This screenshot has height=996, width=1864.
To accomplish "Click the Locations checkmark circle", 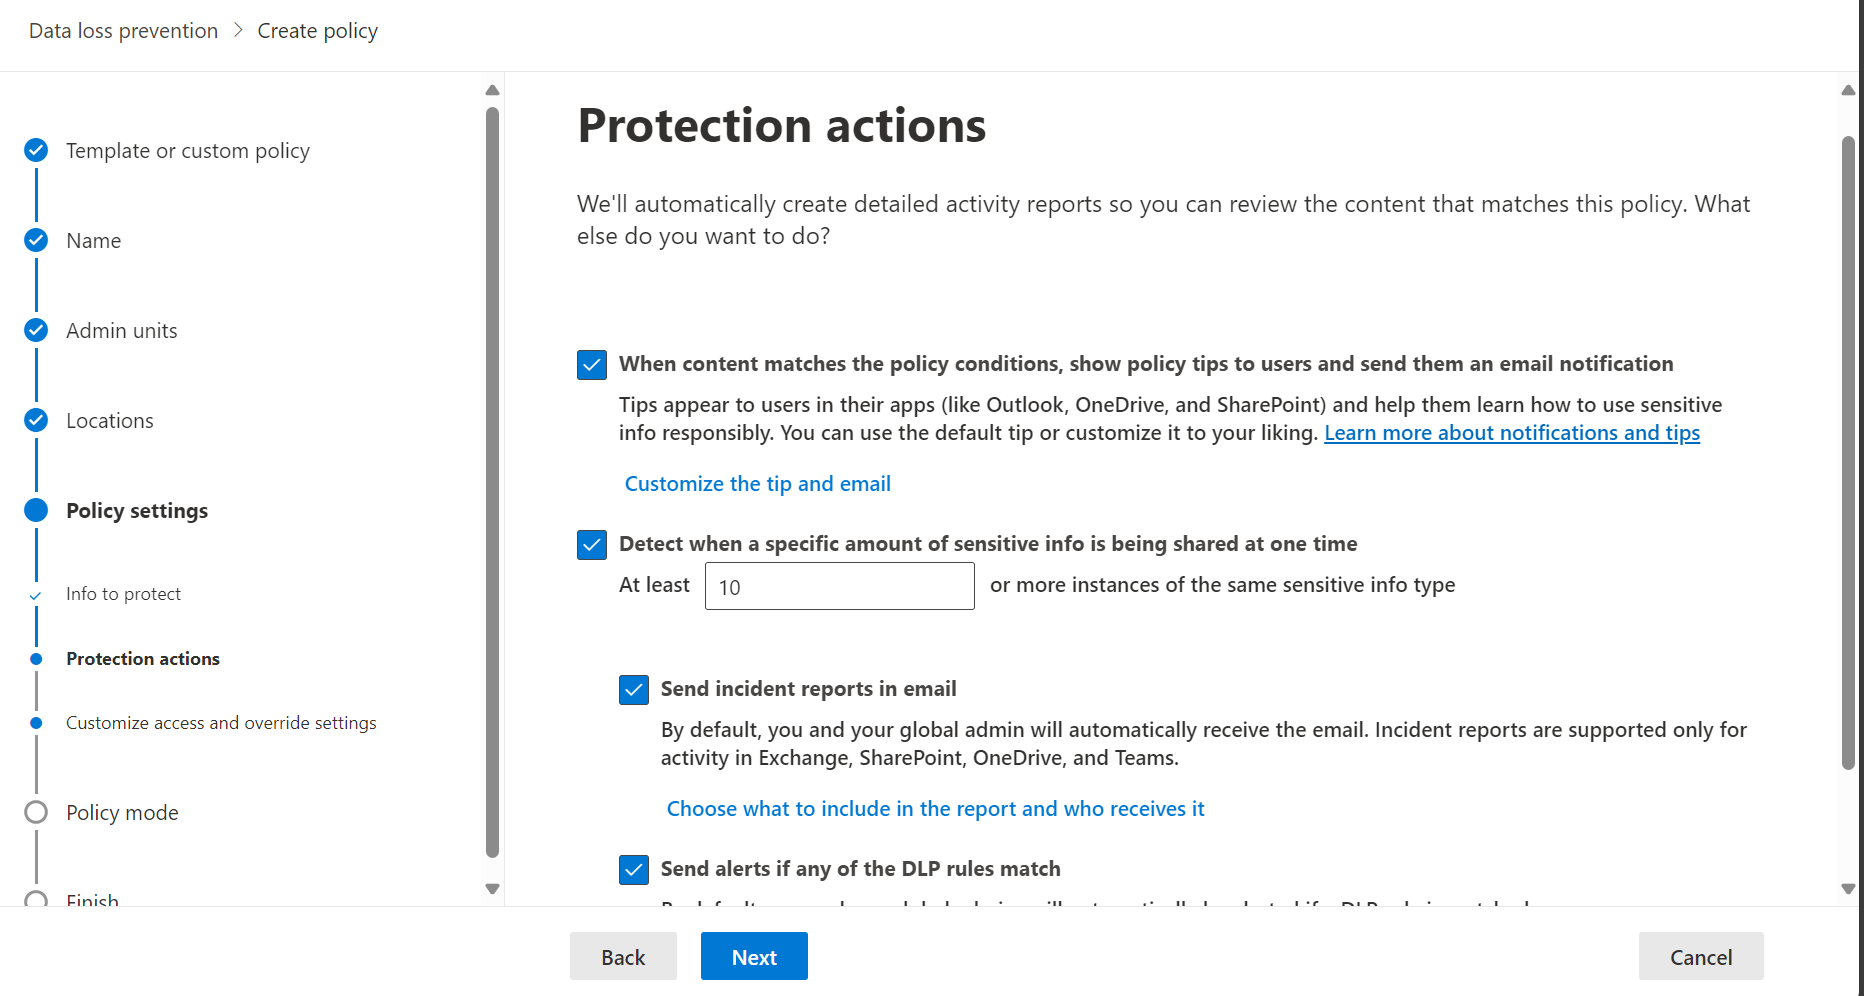I will point(36,420).
